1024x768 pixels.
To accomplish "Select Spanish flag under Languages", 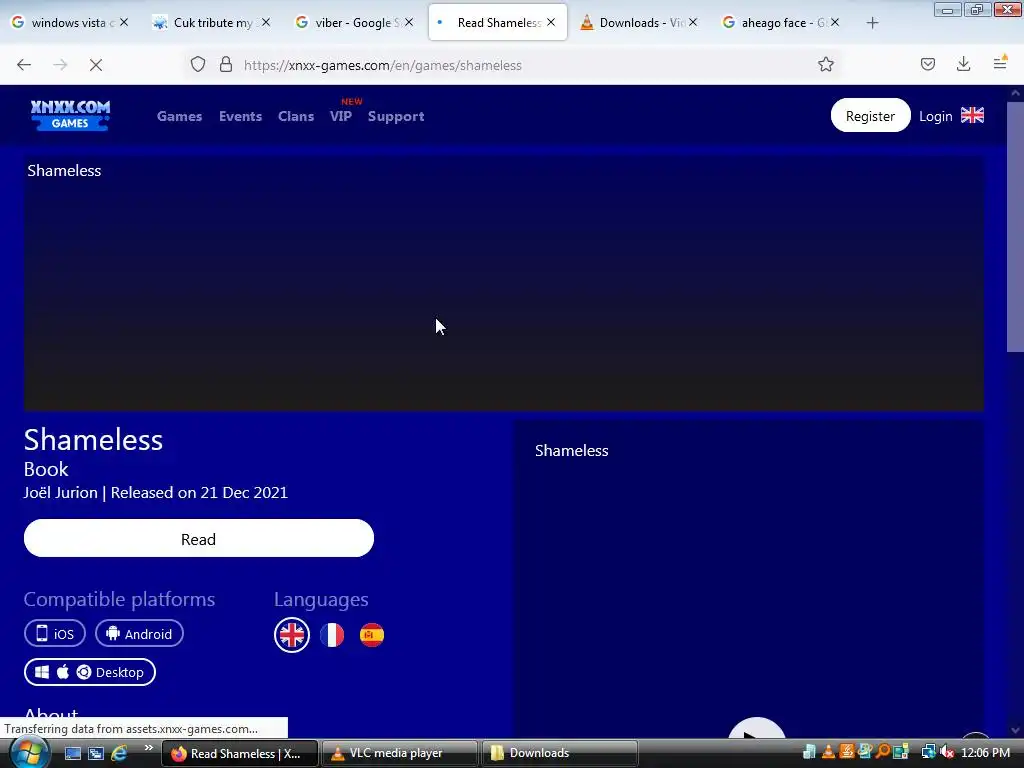I will click(x=372, y=635).
